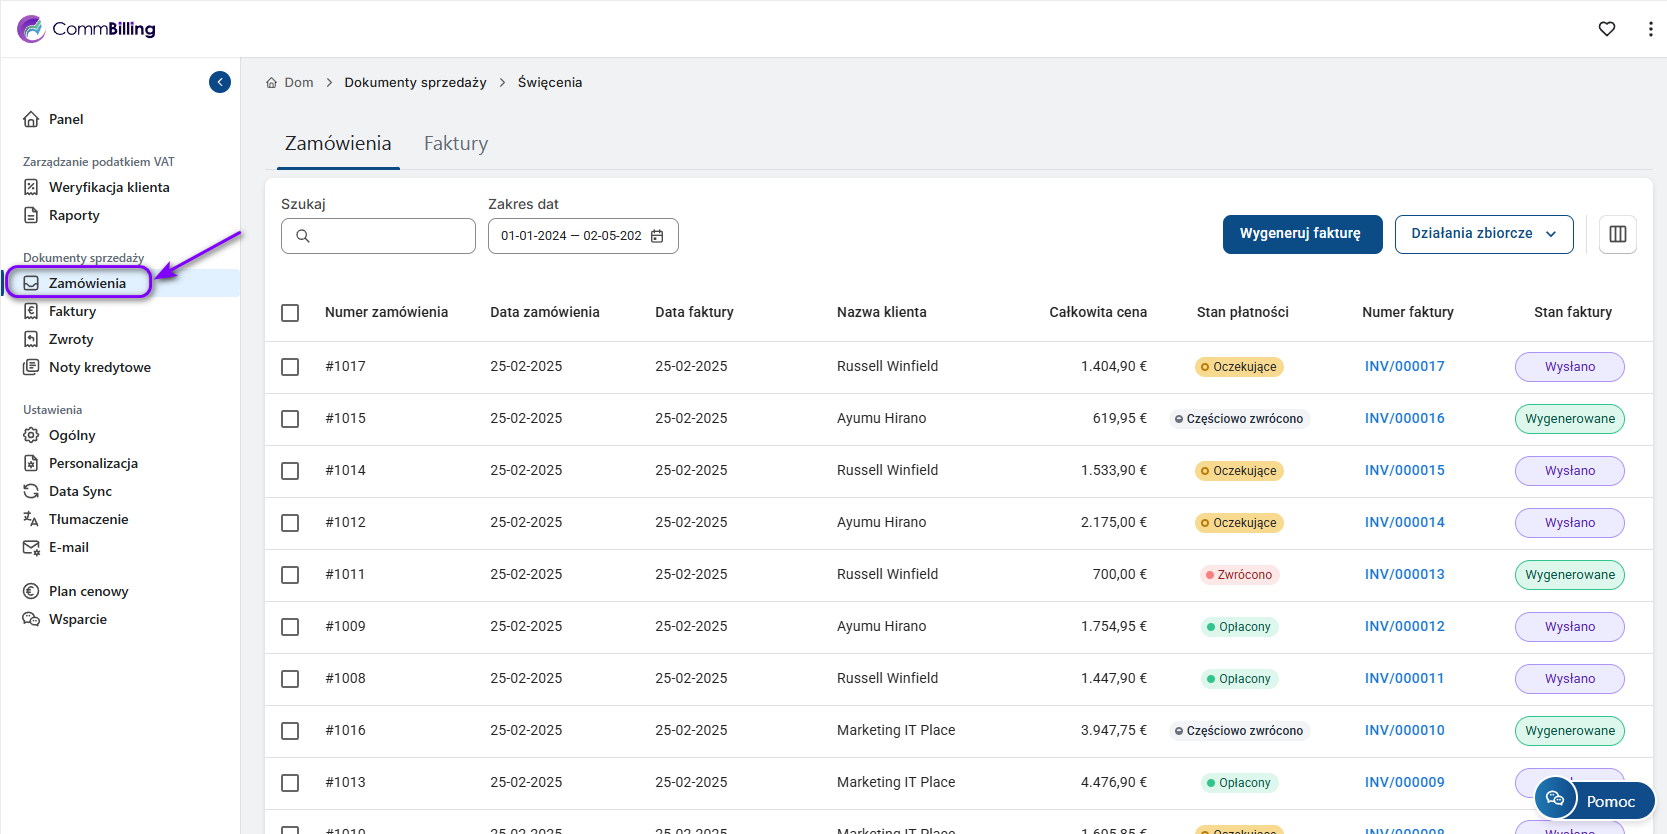The height and width of the screenshot is (834, 1667).
Task: Switch to the Faktury tab
Action: click(455, 144)
